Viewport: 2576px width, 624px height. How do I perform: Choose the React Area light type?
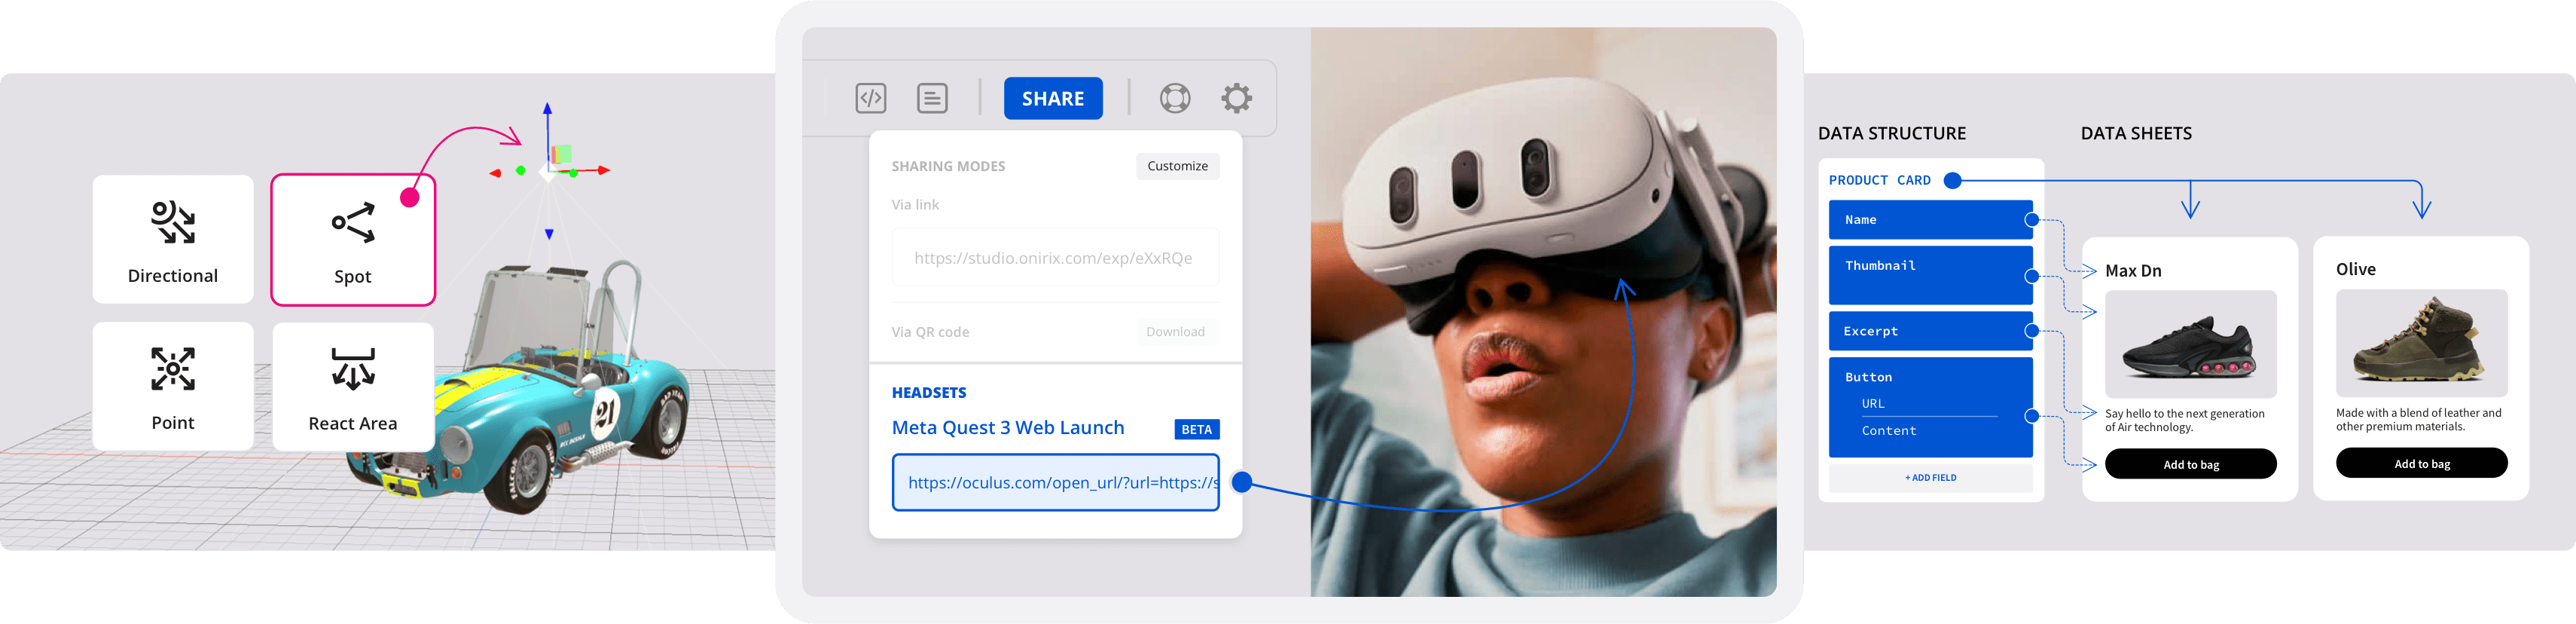point(353,386)
